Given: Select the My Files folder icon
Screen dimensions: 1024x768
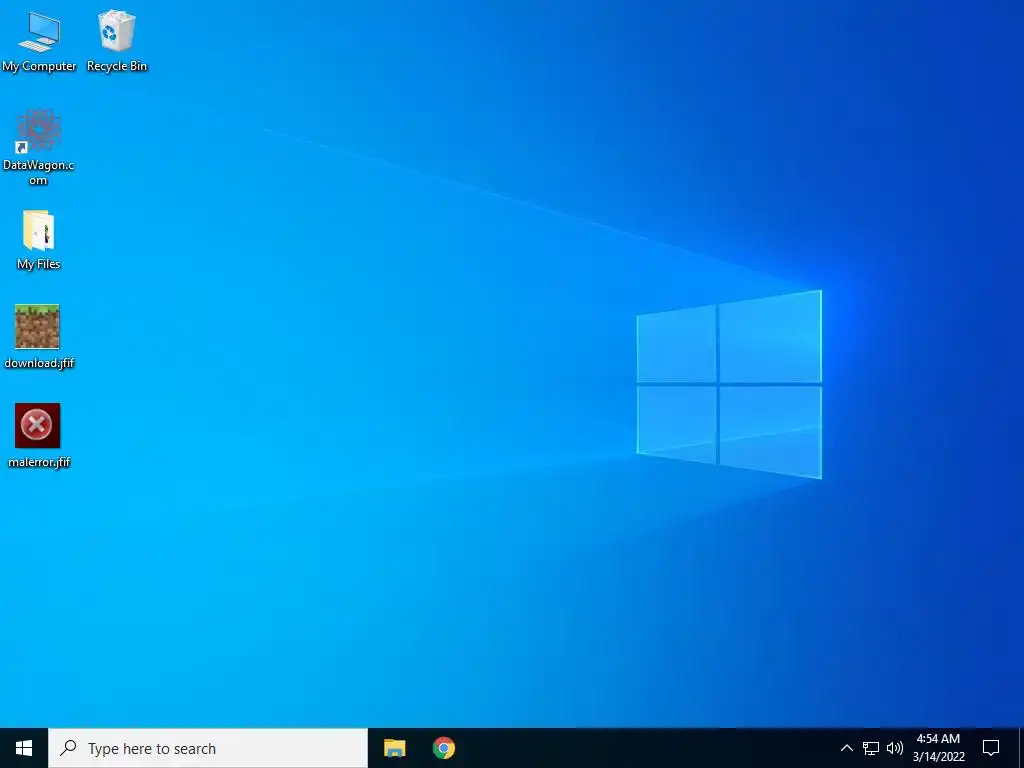Looking at the screenshot, I should click(39, 240).
